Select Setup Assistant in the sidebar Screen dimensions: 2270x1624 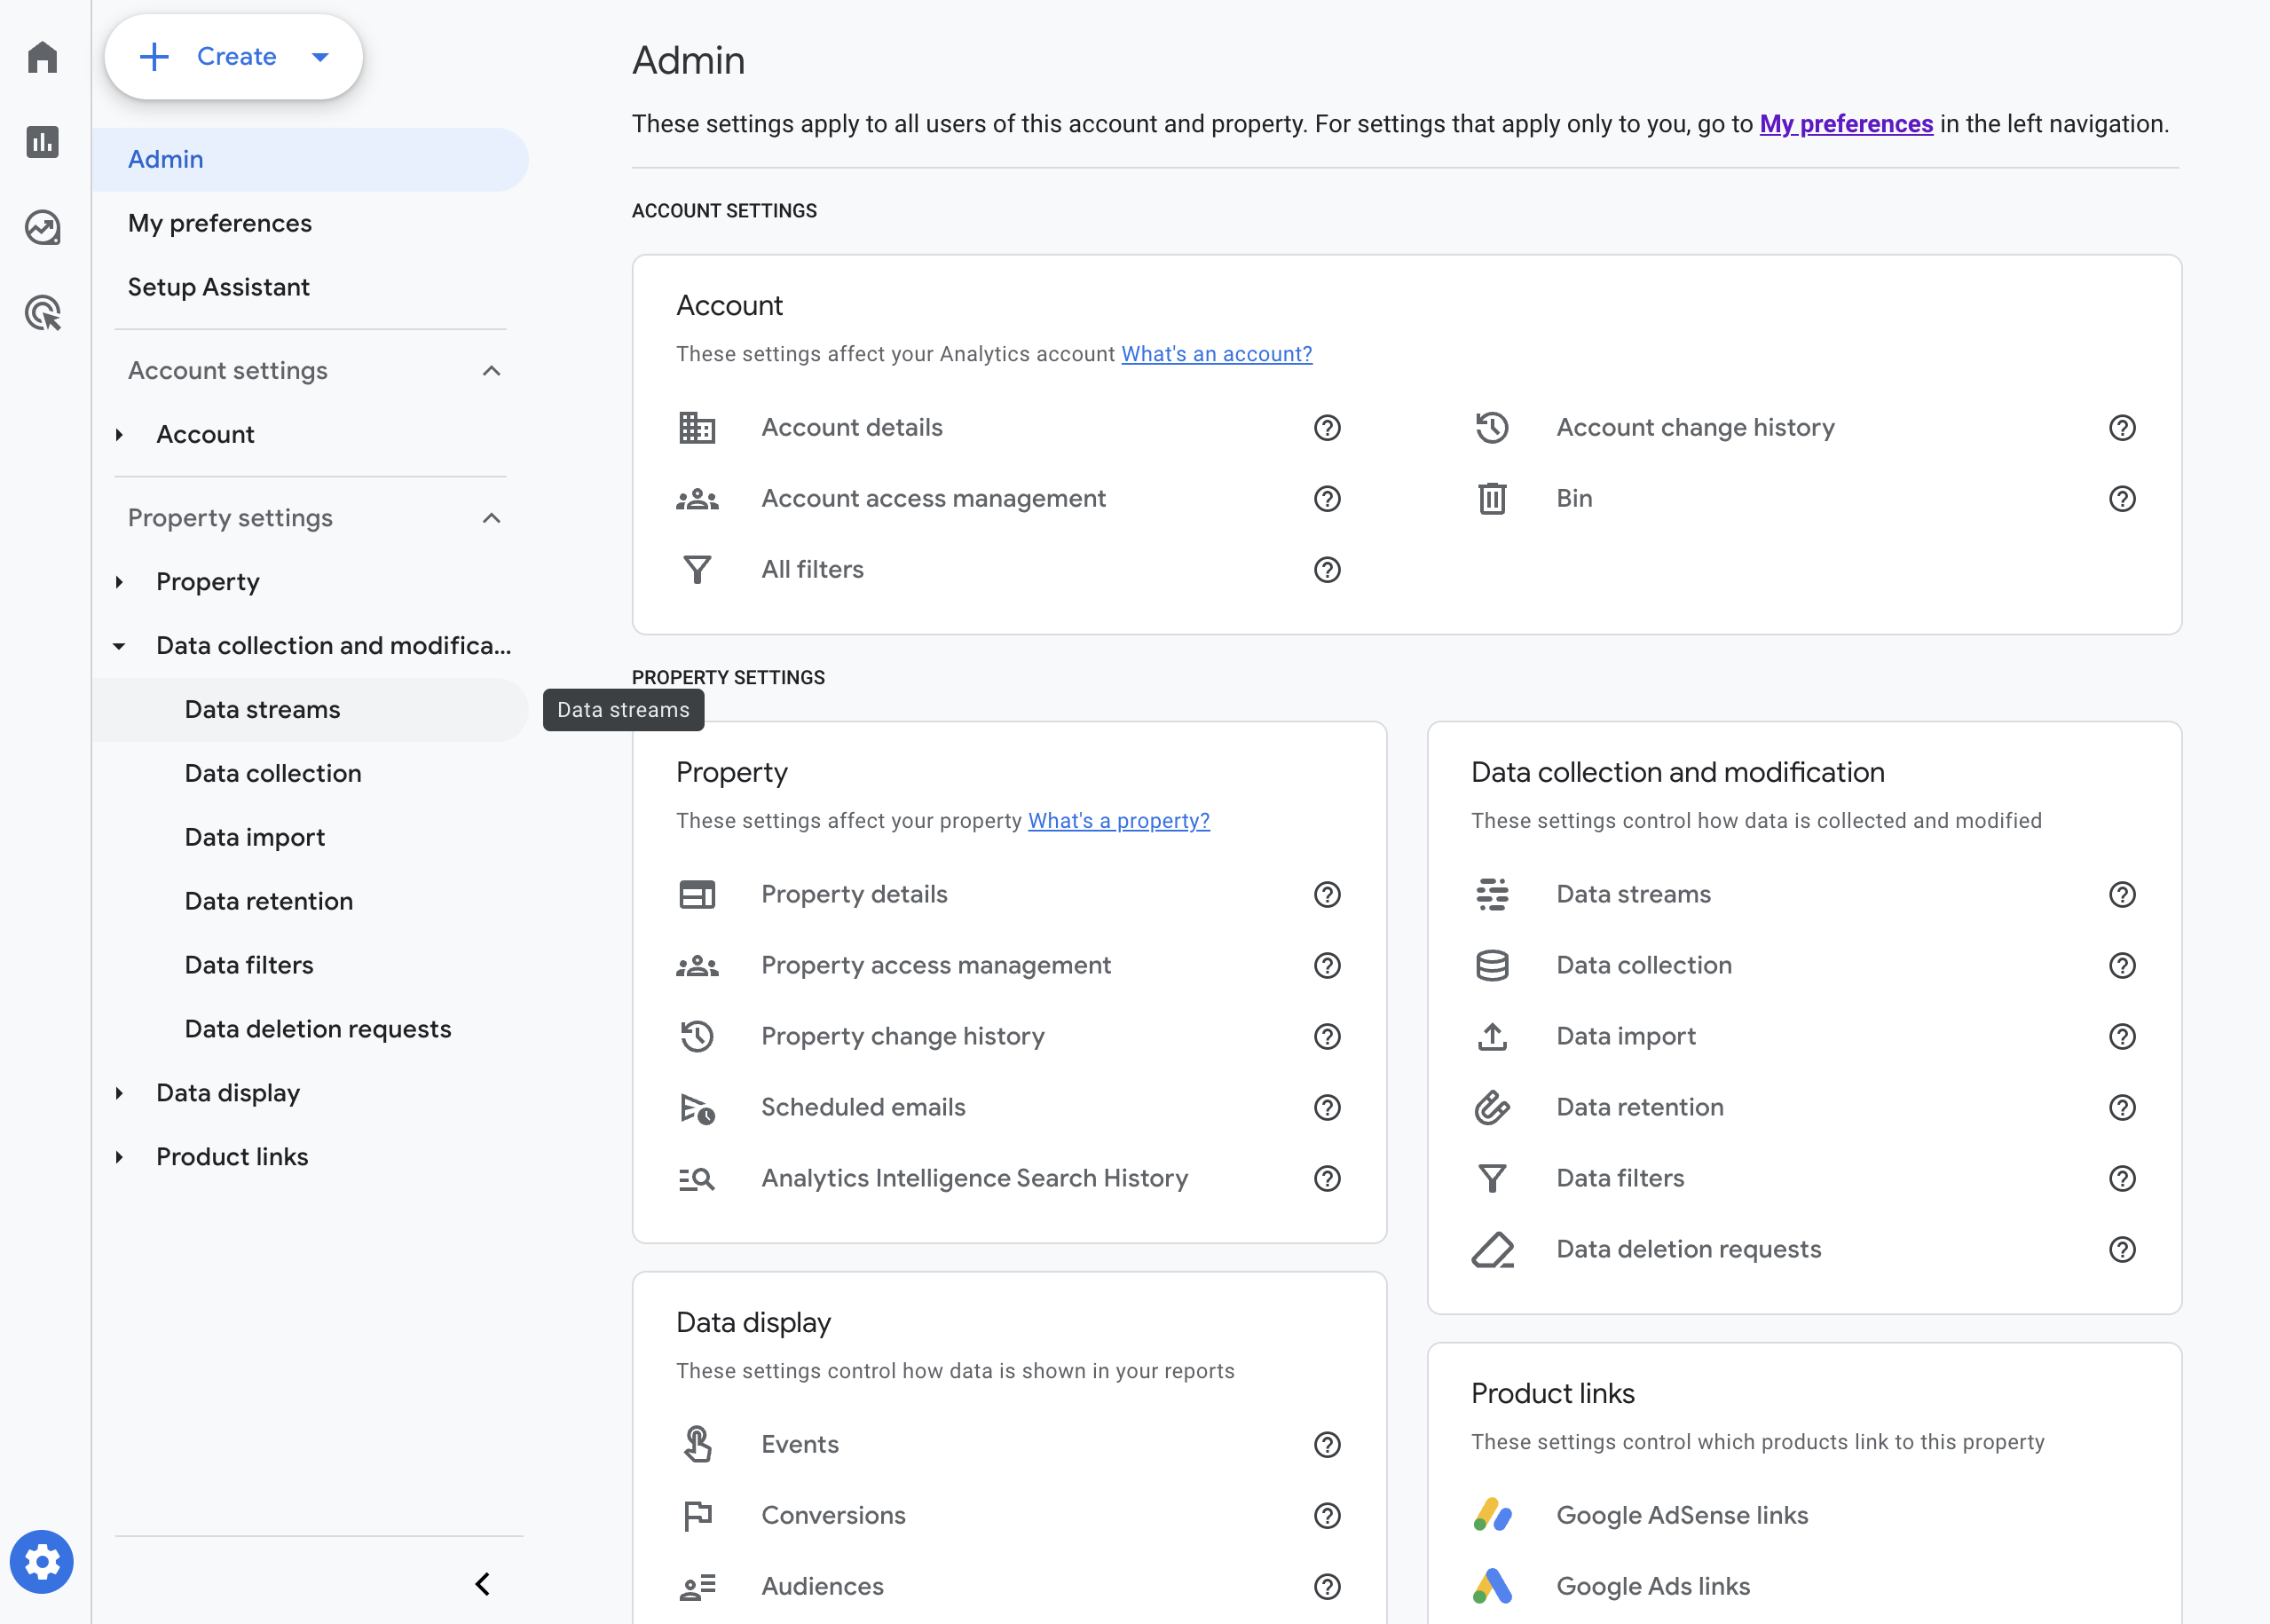[x=219, y=287]
